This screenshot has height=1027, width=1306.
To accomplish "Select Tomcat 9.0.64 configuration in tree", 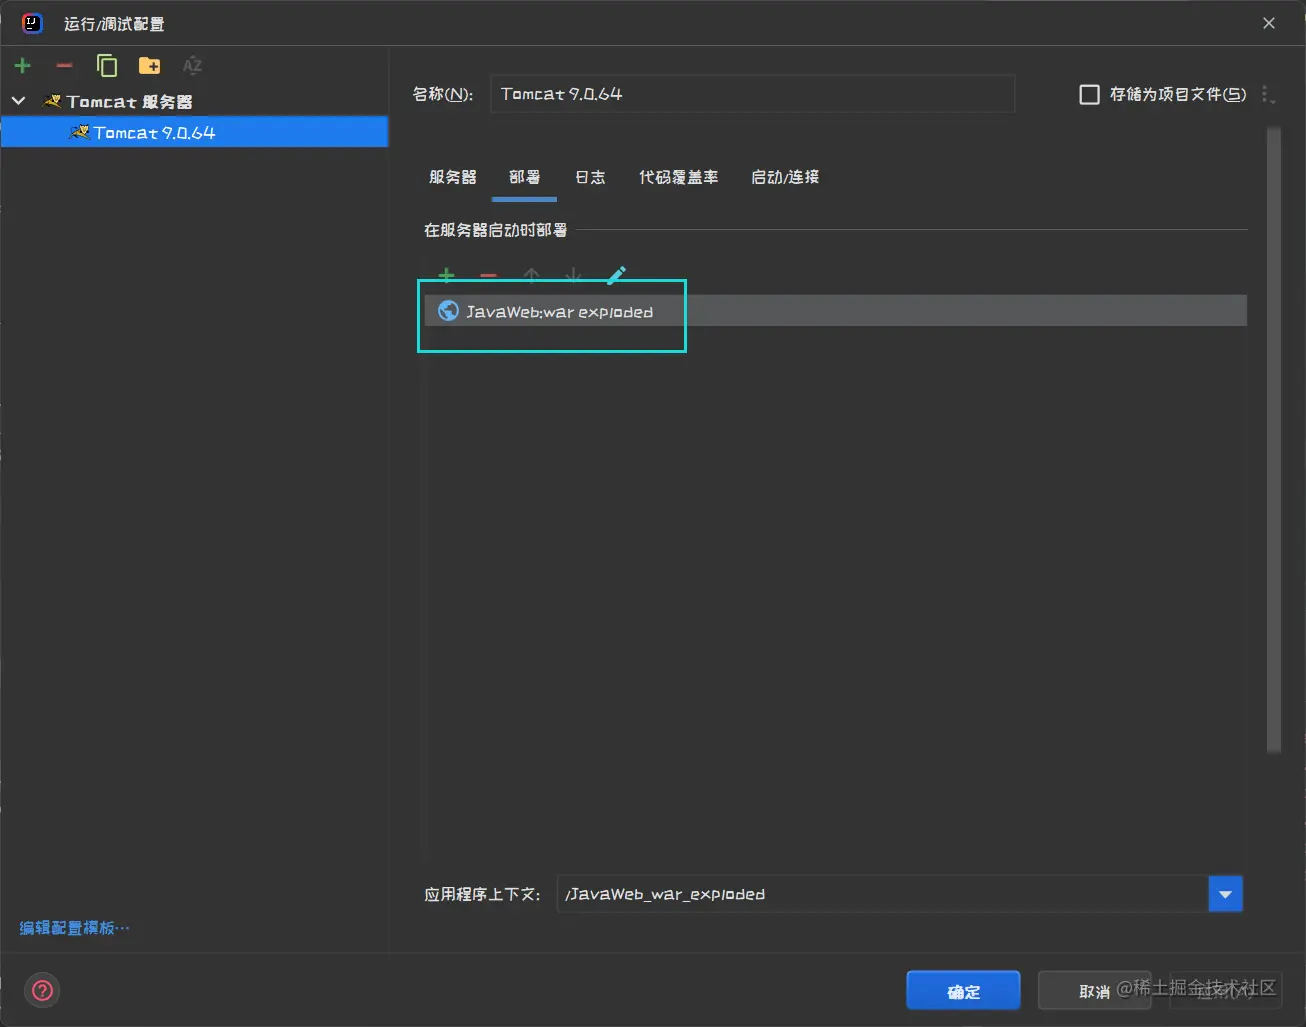I will (x=194, y=132).
